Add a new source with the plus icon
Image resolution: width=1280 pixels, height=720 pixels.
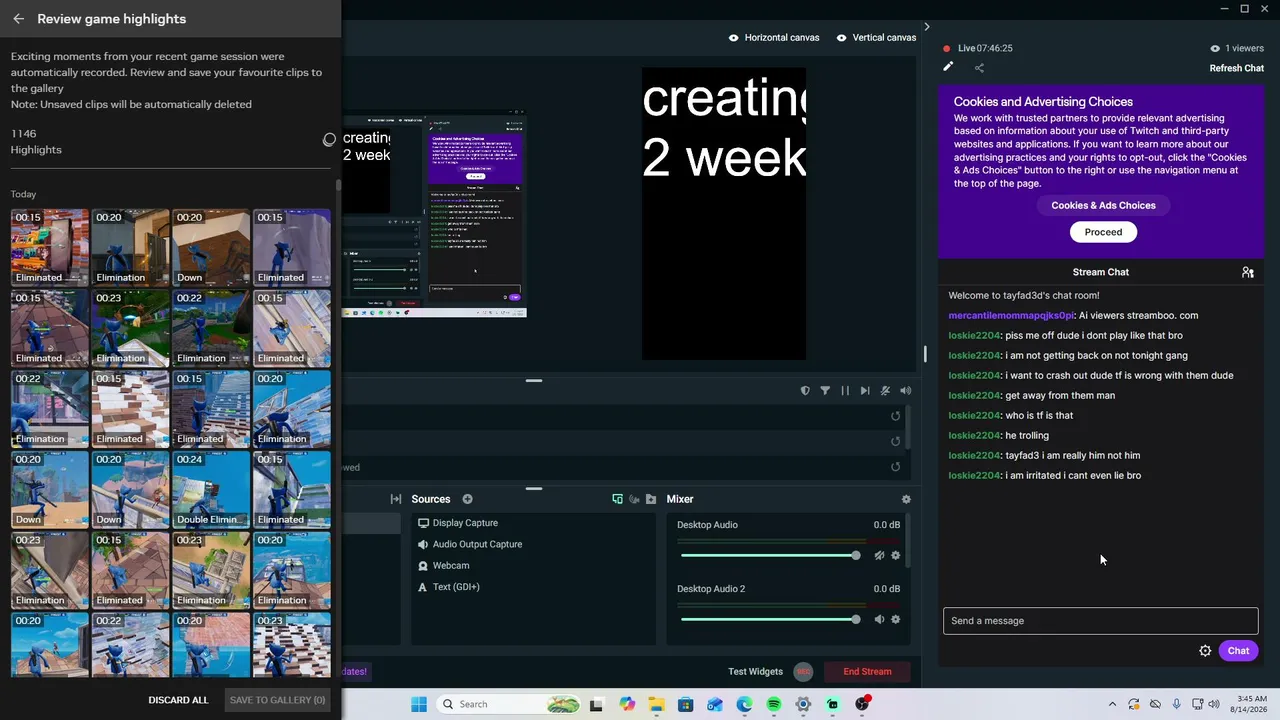tap(467, 499)
